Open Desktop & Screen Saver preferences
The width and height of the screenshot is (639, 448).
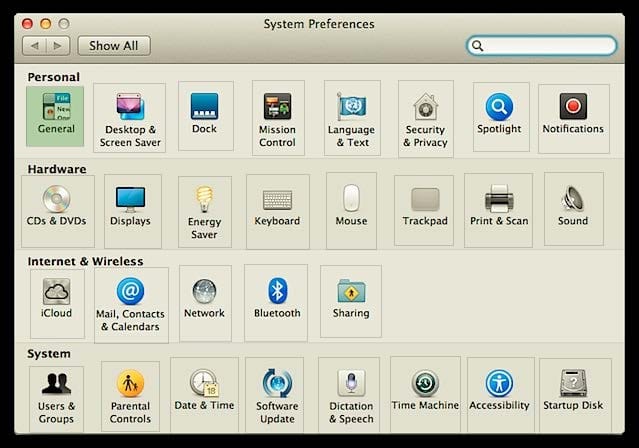[x=130, y=118]
